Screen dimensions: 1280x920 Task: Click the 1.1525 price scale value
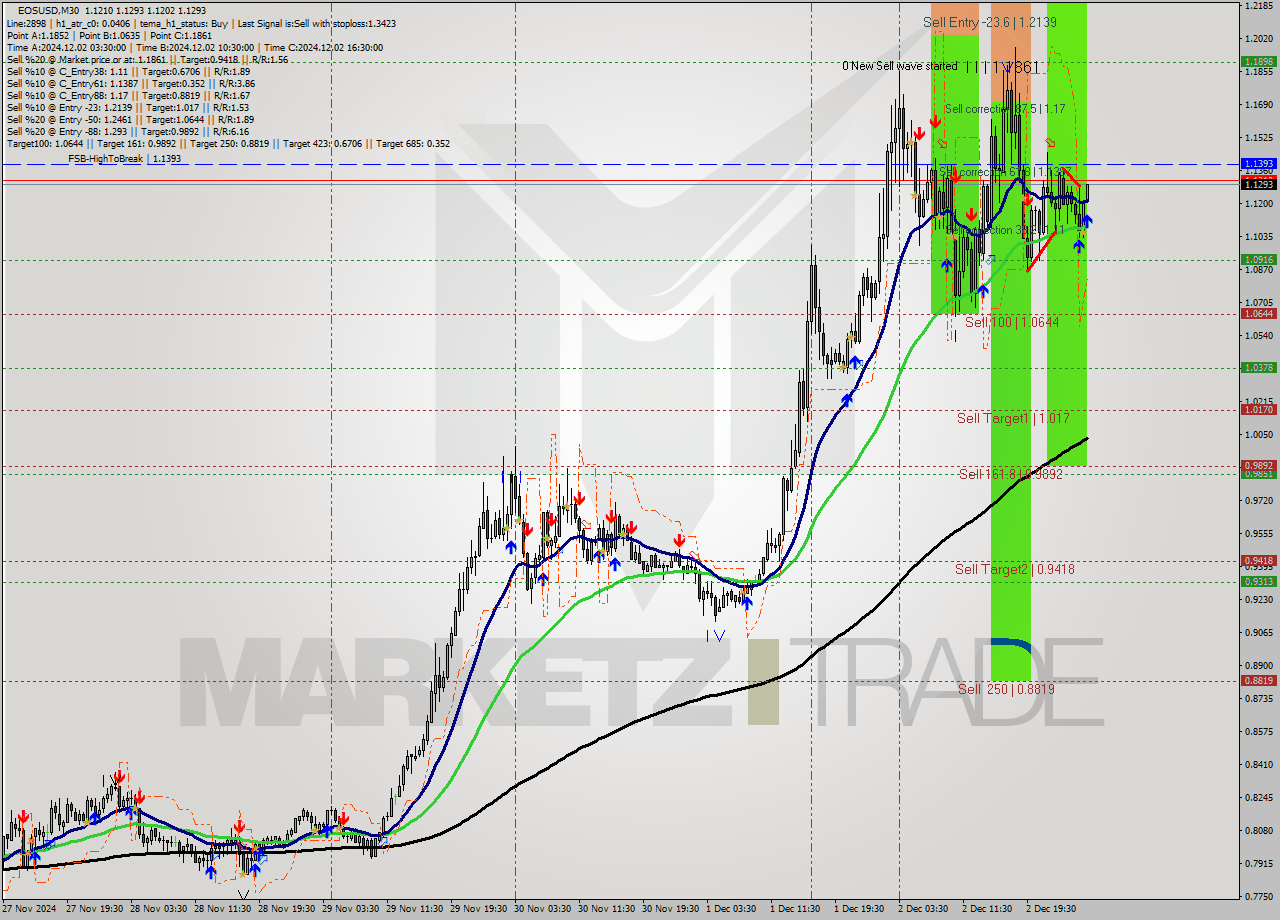(1258, 137)
